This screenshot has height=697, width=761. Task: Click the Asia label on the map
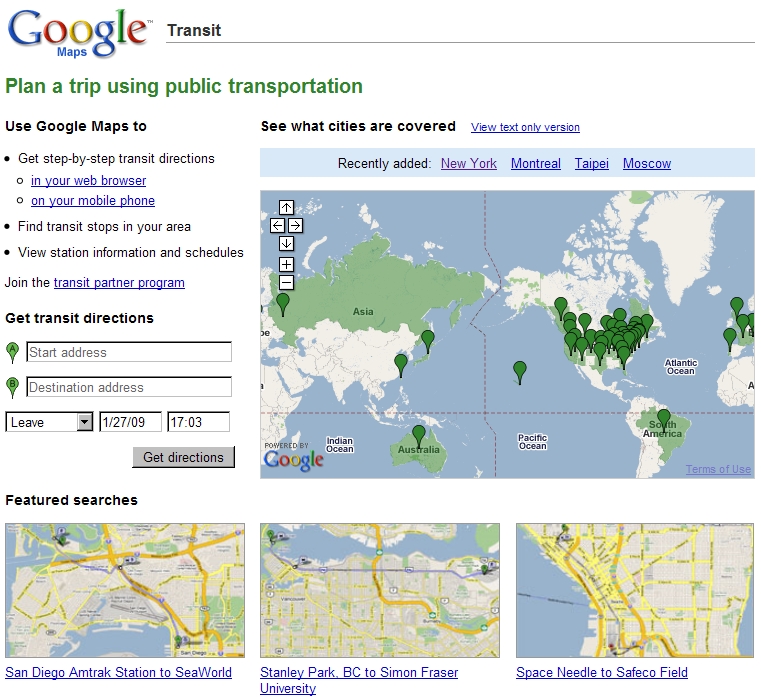click(x=363, y=312)
